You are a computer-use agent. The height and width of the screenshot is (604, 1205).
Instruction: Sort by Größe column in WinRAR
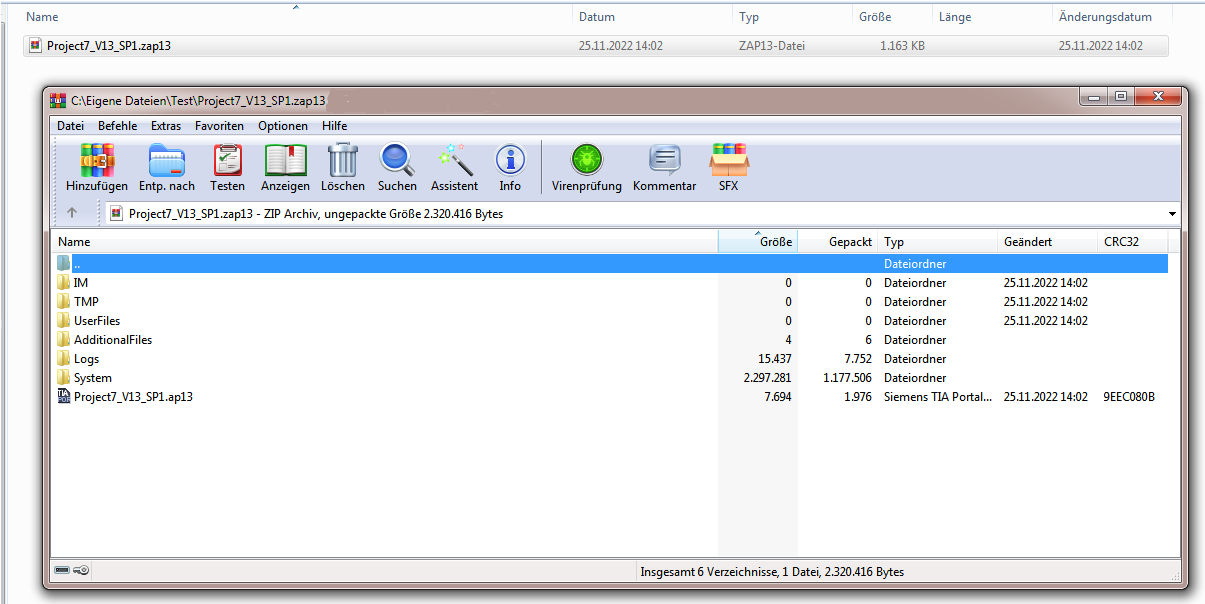(x=758, y=242)
